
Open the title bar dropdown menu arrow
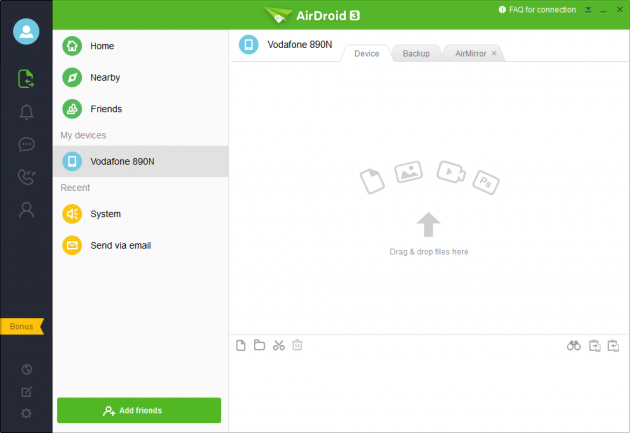(x=588, y=10)
